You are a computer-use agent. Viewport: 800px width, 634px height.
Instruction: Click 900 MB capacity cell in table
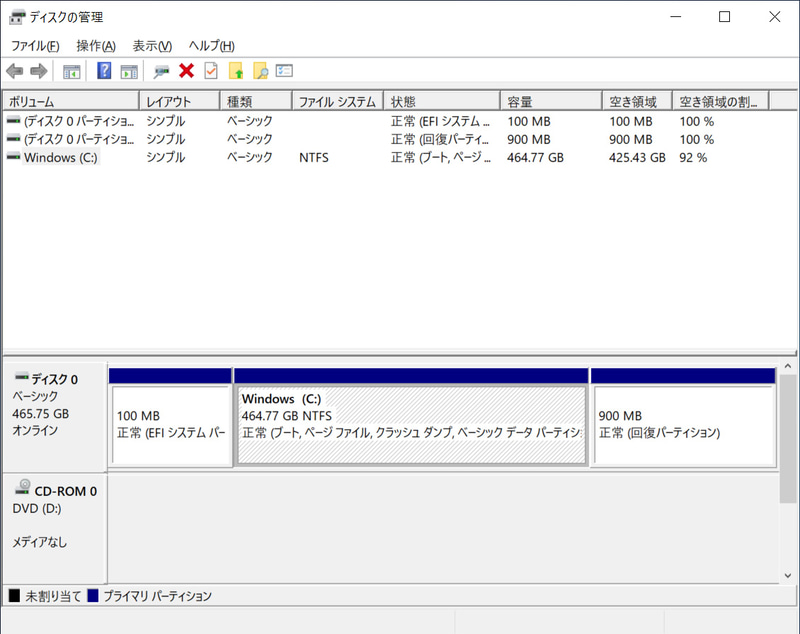(x=529, y=139)
